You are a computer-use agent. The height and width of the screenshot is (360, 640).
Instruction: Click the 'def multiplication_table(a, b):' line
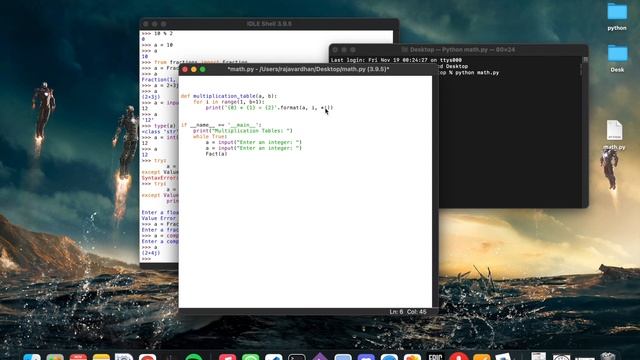pos(229,96)
